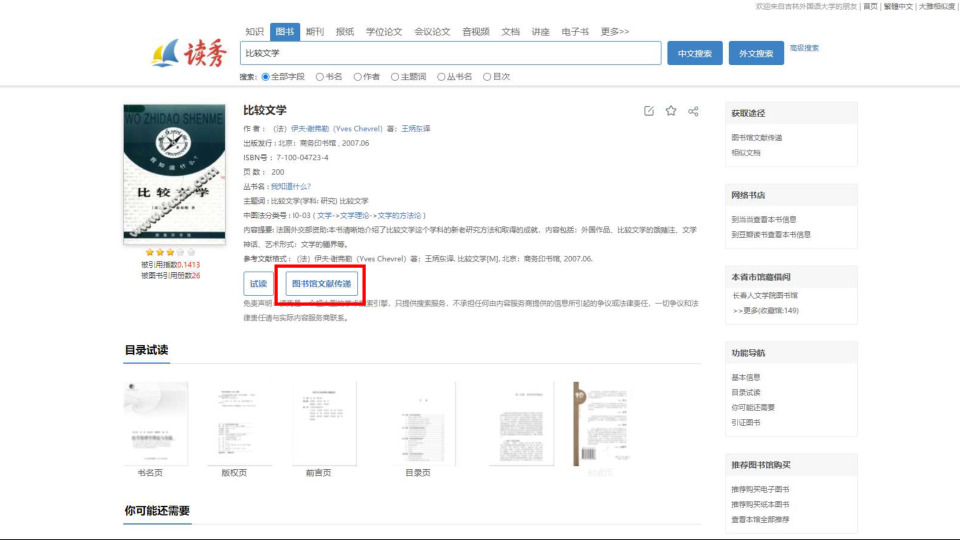Click the share icon beside the book title
Viewport: 960px width, 540px height.
(x=693, y=111)
